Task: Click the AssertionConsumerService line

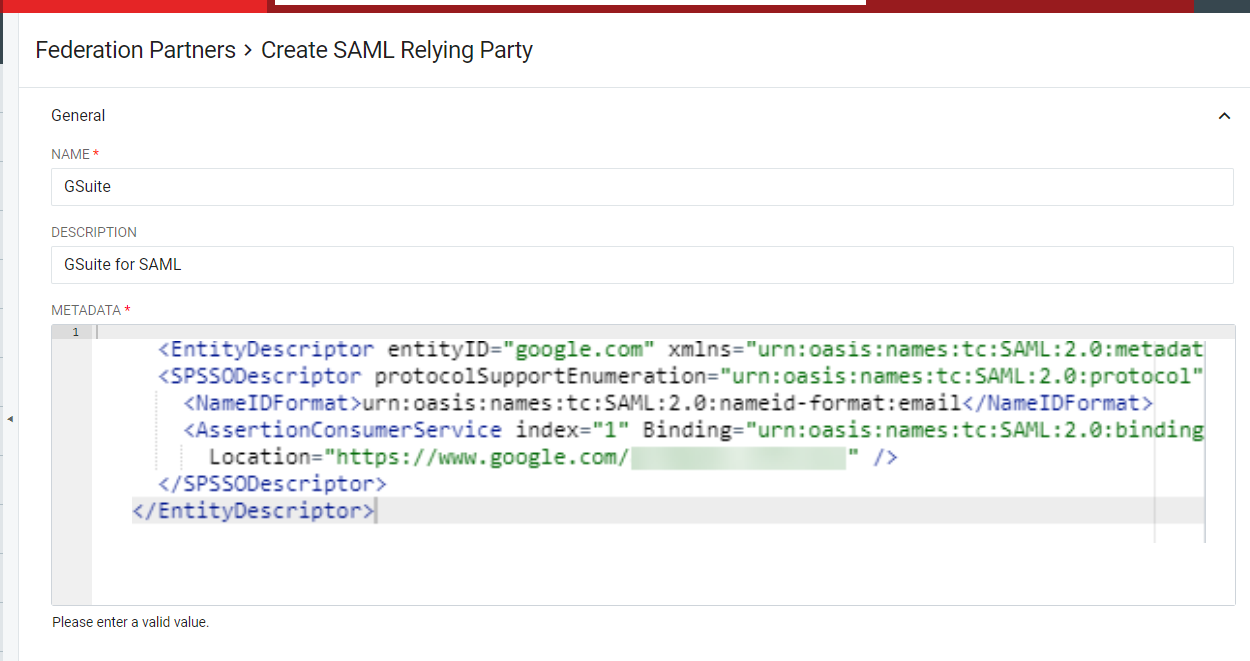Action: [694, 430]
